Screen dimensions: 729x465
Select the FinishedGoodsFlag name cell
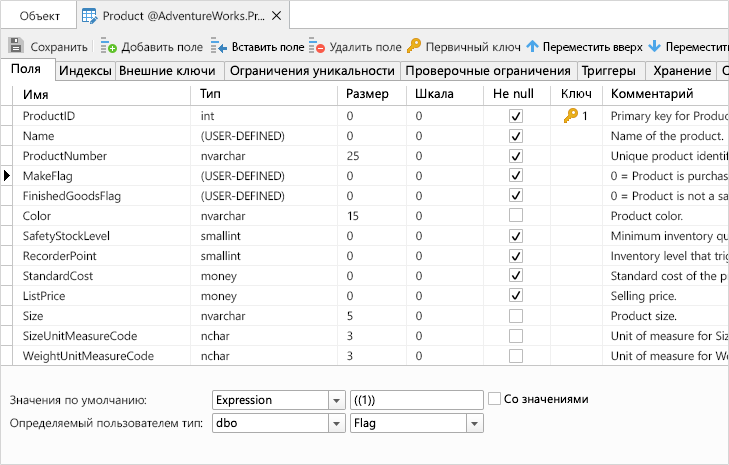pos(101,196)
